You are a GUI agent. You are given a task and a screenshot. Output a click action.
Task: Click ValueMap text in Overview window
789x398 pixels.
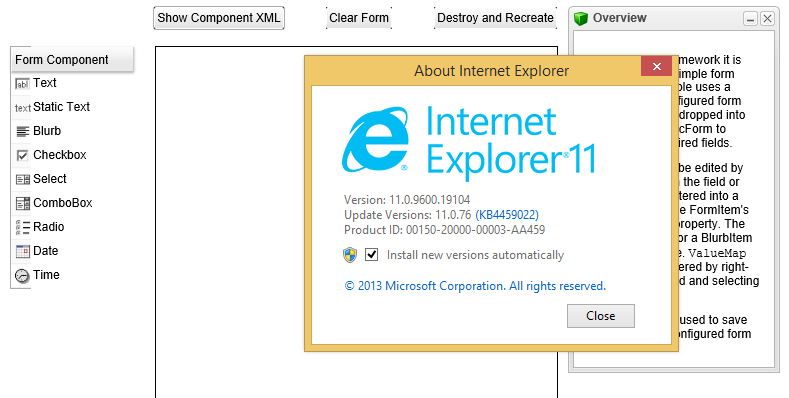tap(717, 253)
